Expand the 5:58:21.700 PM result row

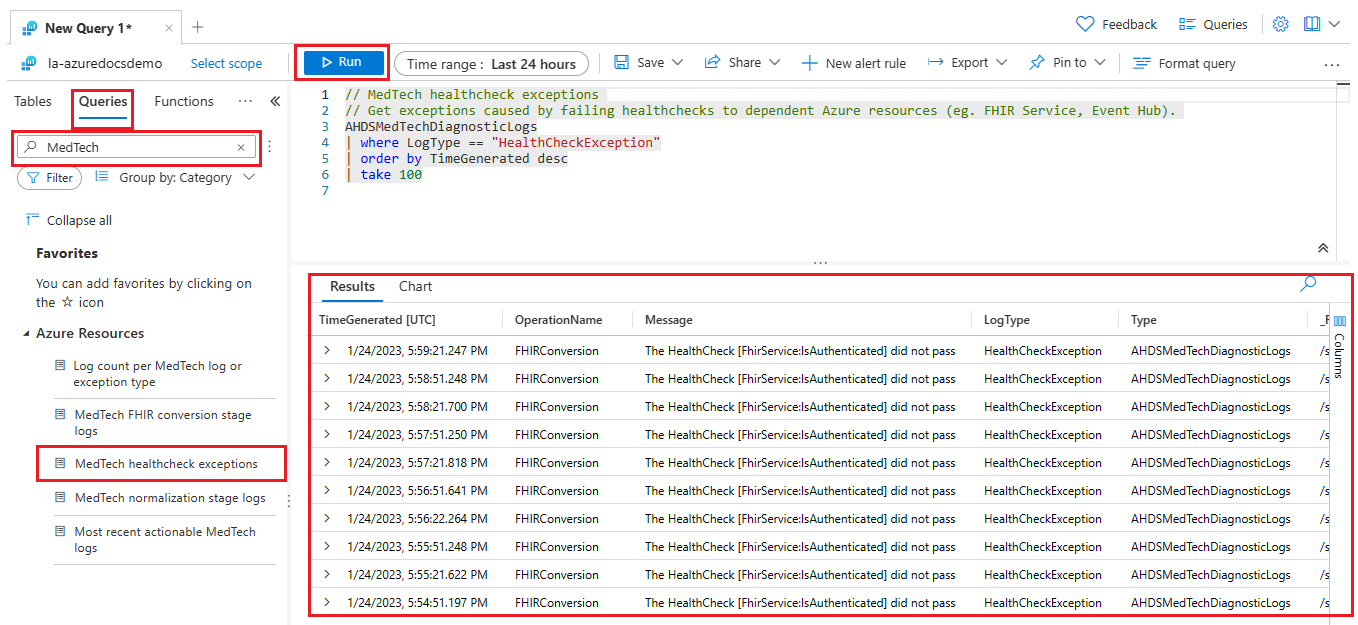click(x=326, y=407)
